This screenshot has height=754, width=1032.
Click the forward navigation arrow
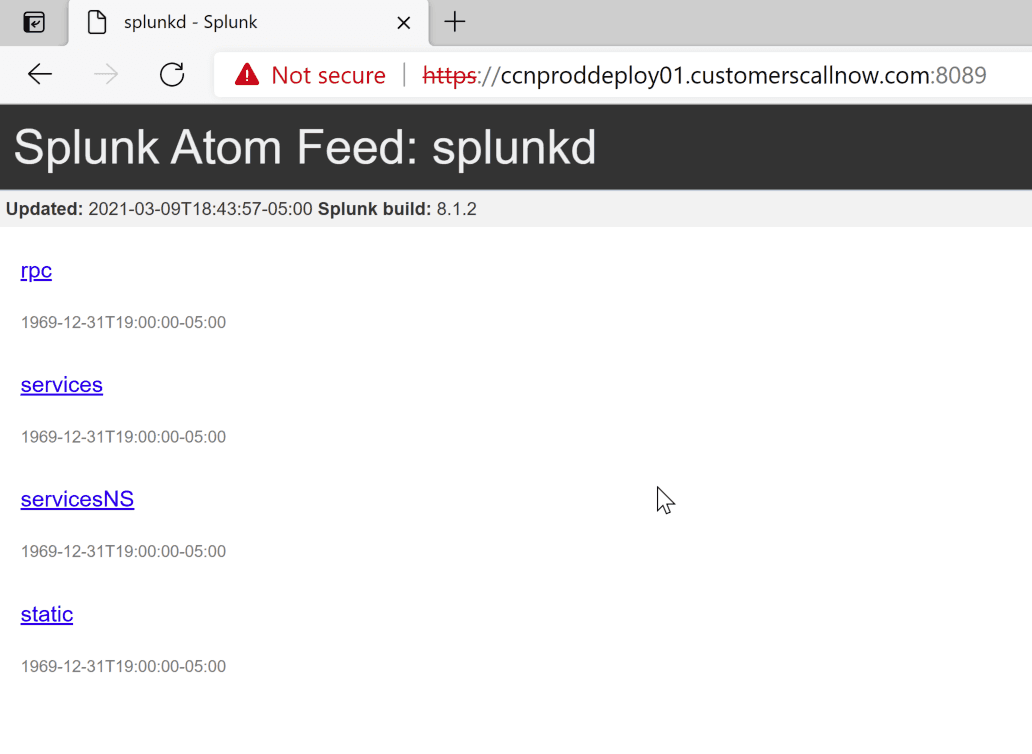(x=106, y=74)
